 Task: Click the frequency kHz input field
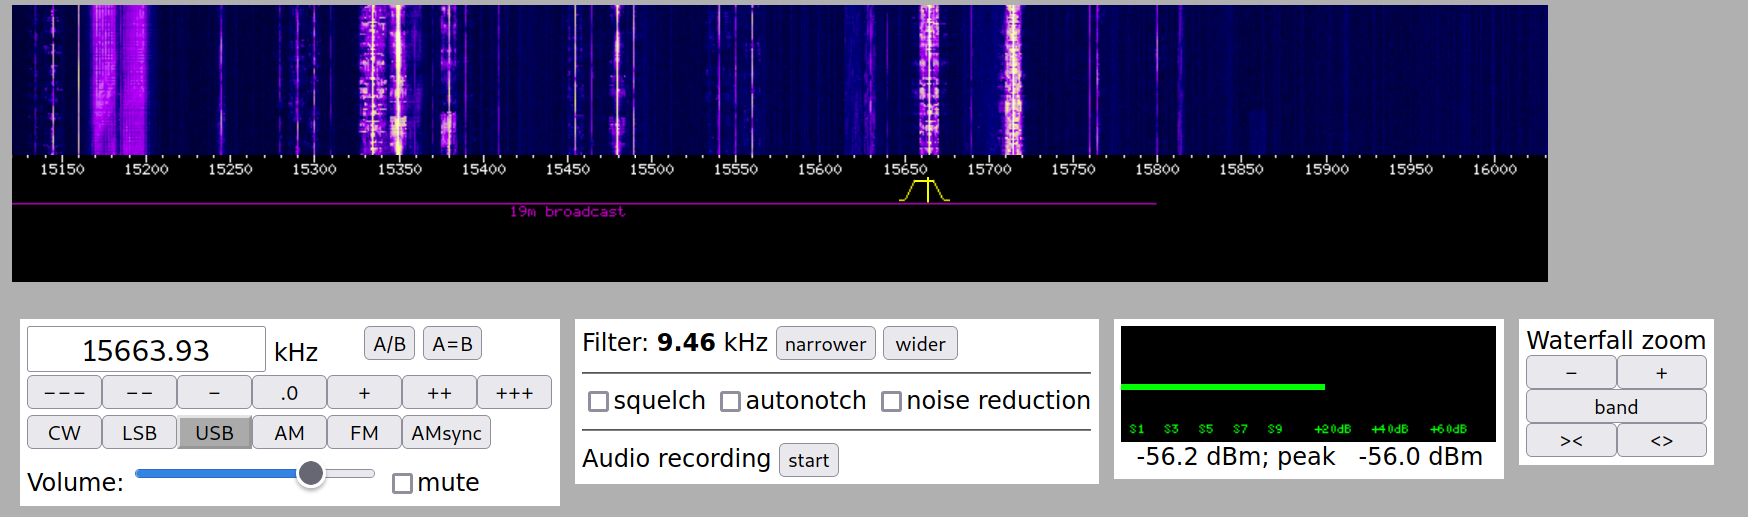coord(146,350)
